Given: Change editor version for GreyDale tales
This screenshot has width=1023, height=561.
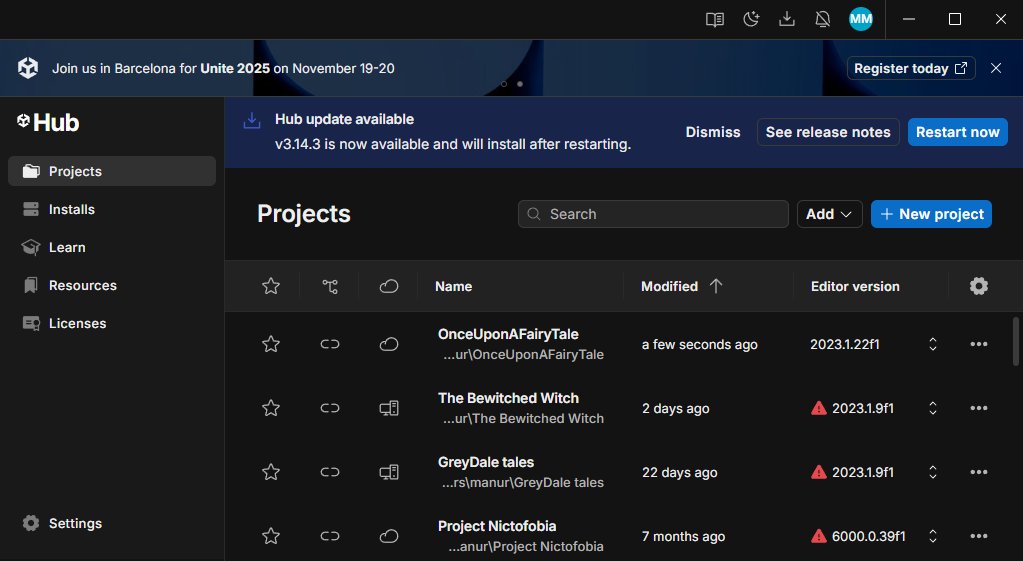Looking at the screenshot, I should [x=933, y=472].
